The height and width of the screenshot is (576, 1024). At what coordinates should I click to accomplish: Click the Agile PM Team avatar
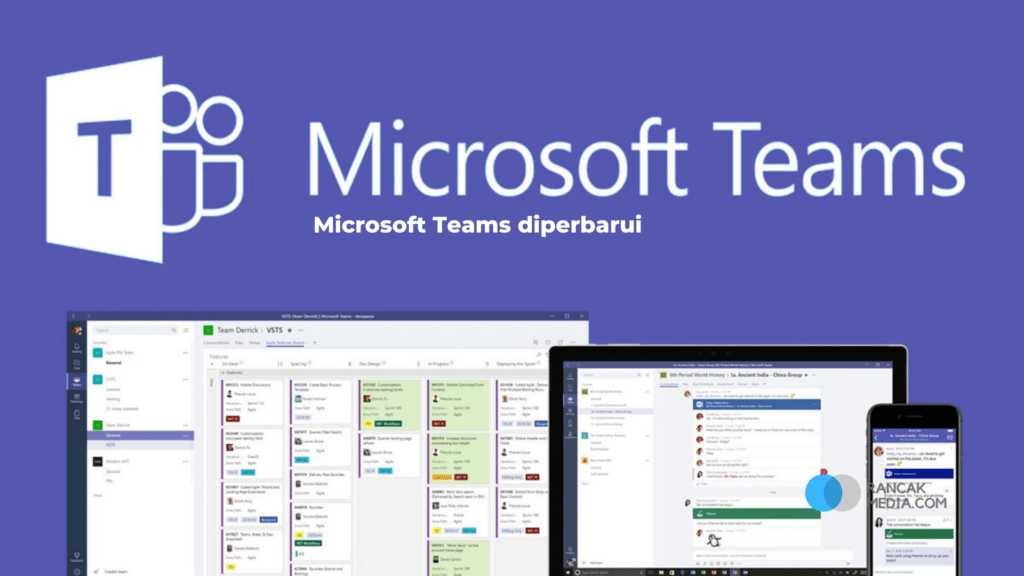[97, 353]
